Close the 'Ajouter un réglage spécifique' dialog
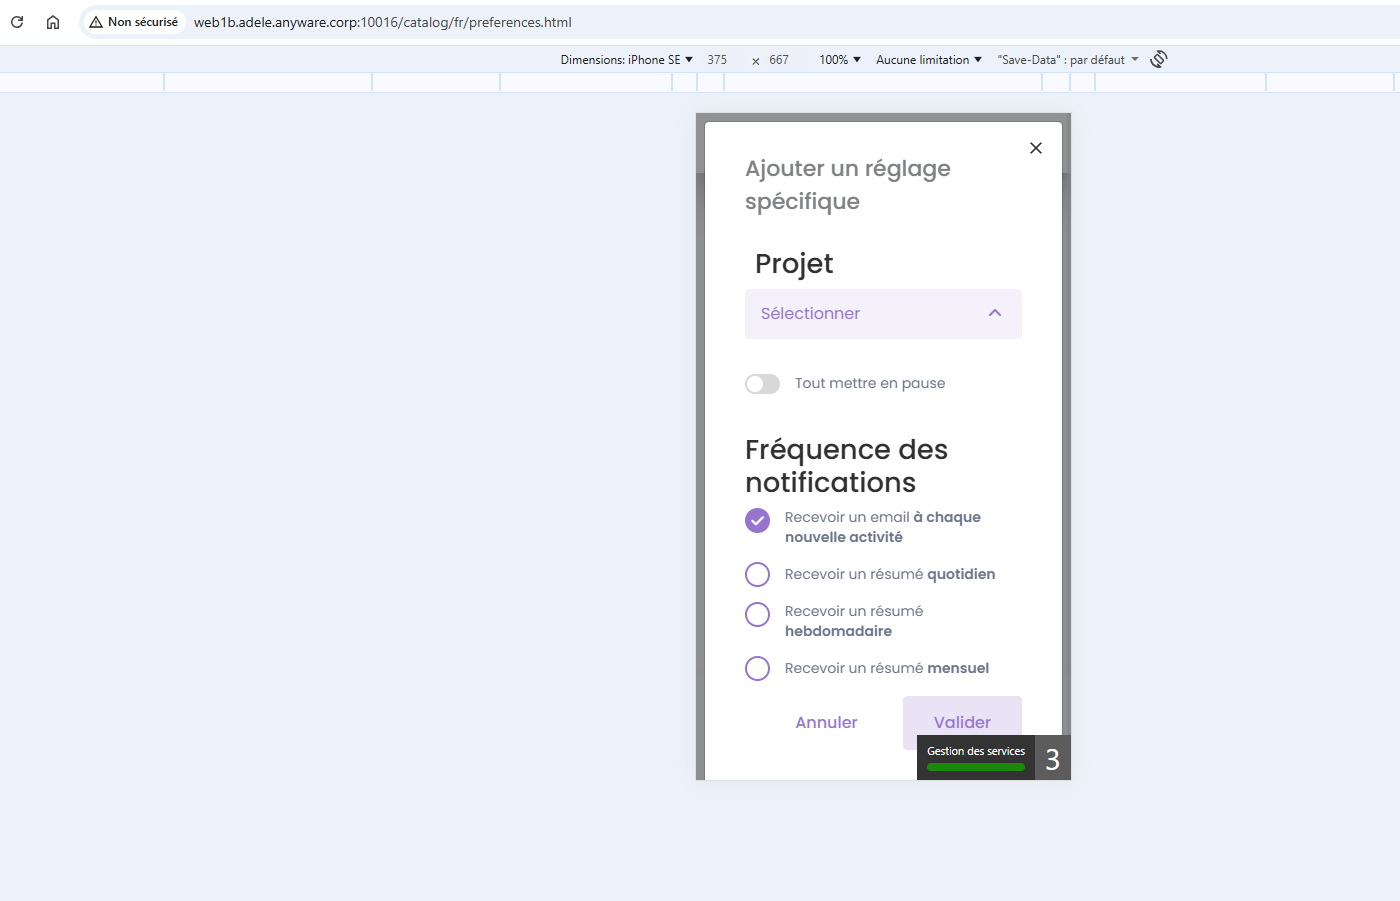This screenshot has height=901, width=1400. (x=1035, y=148)
